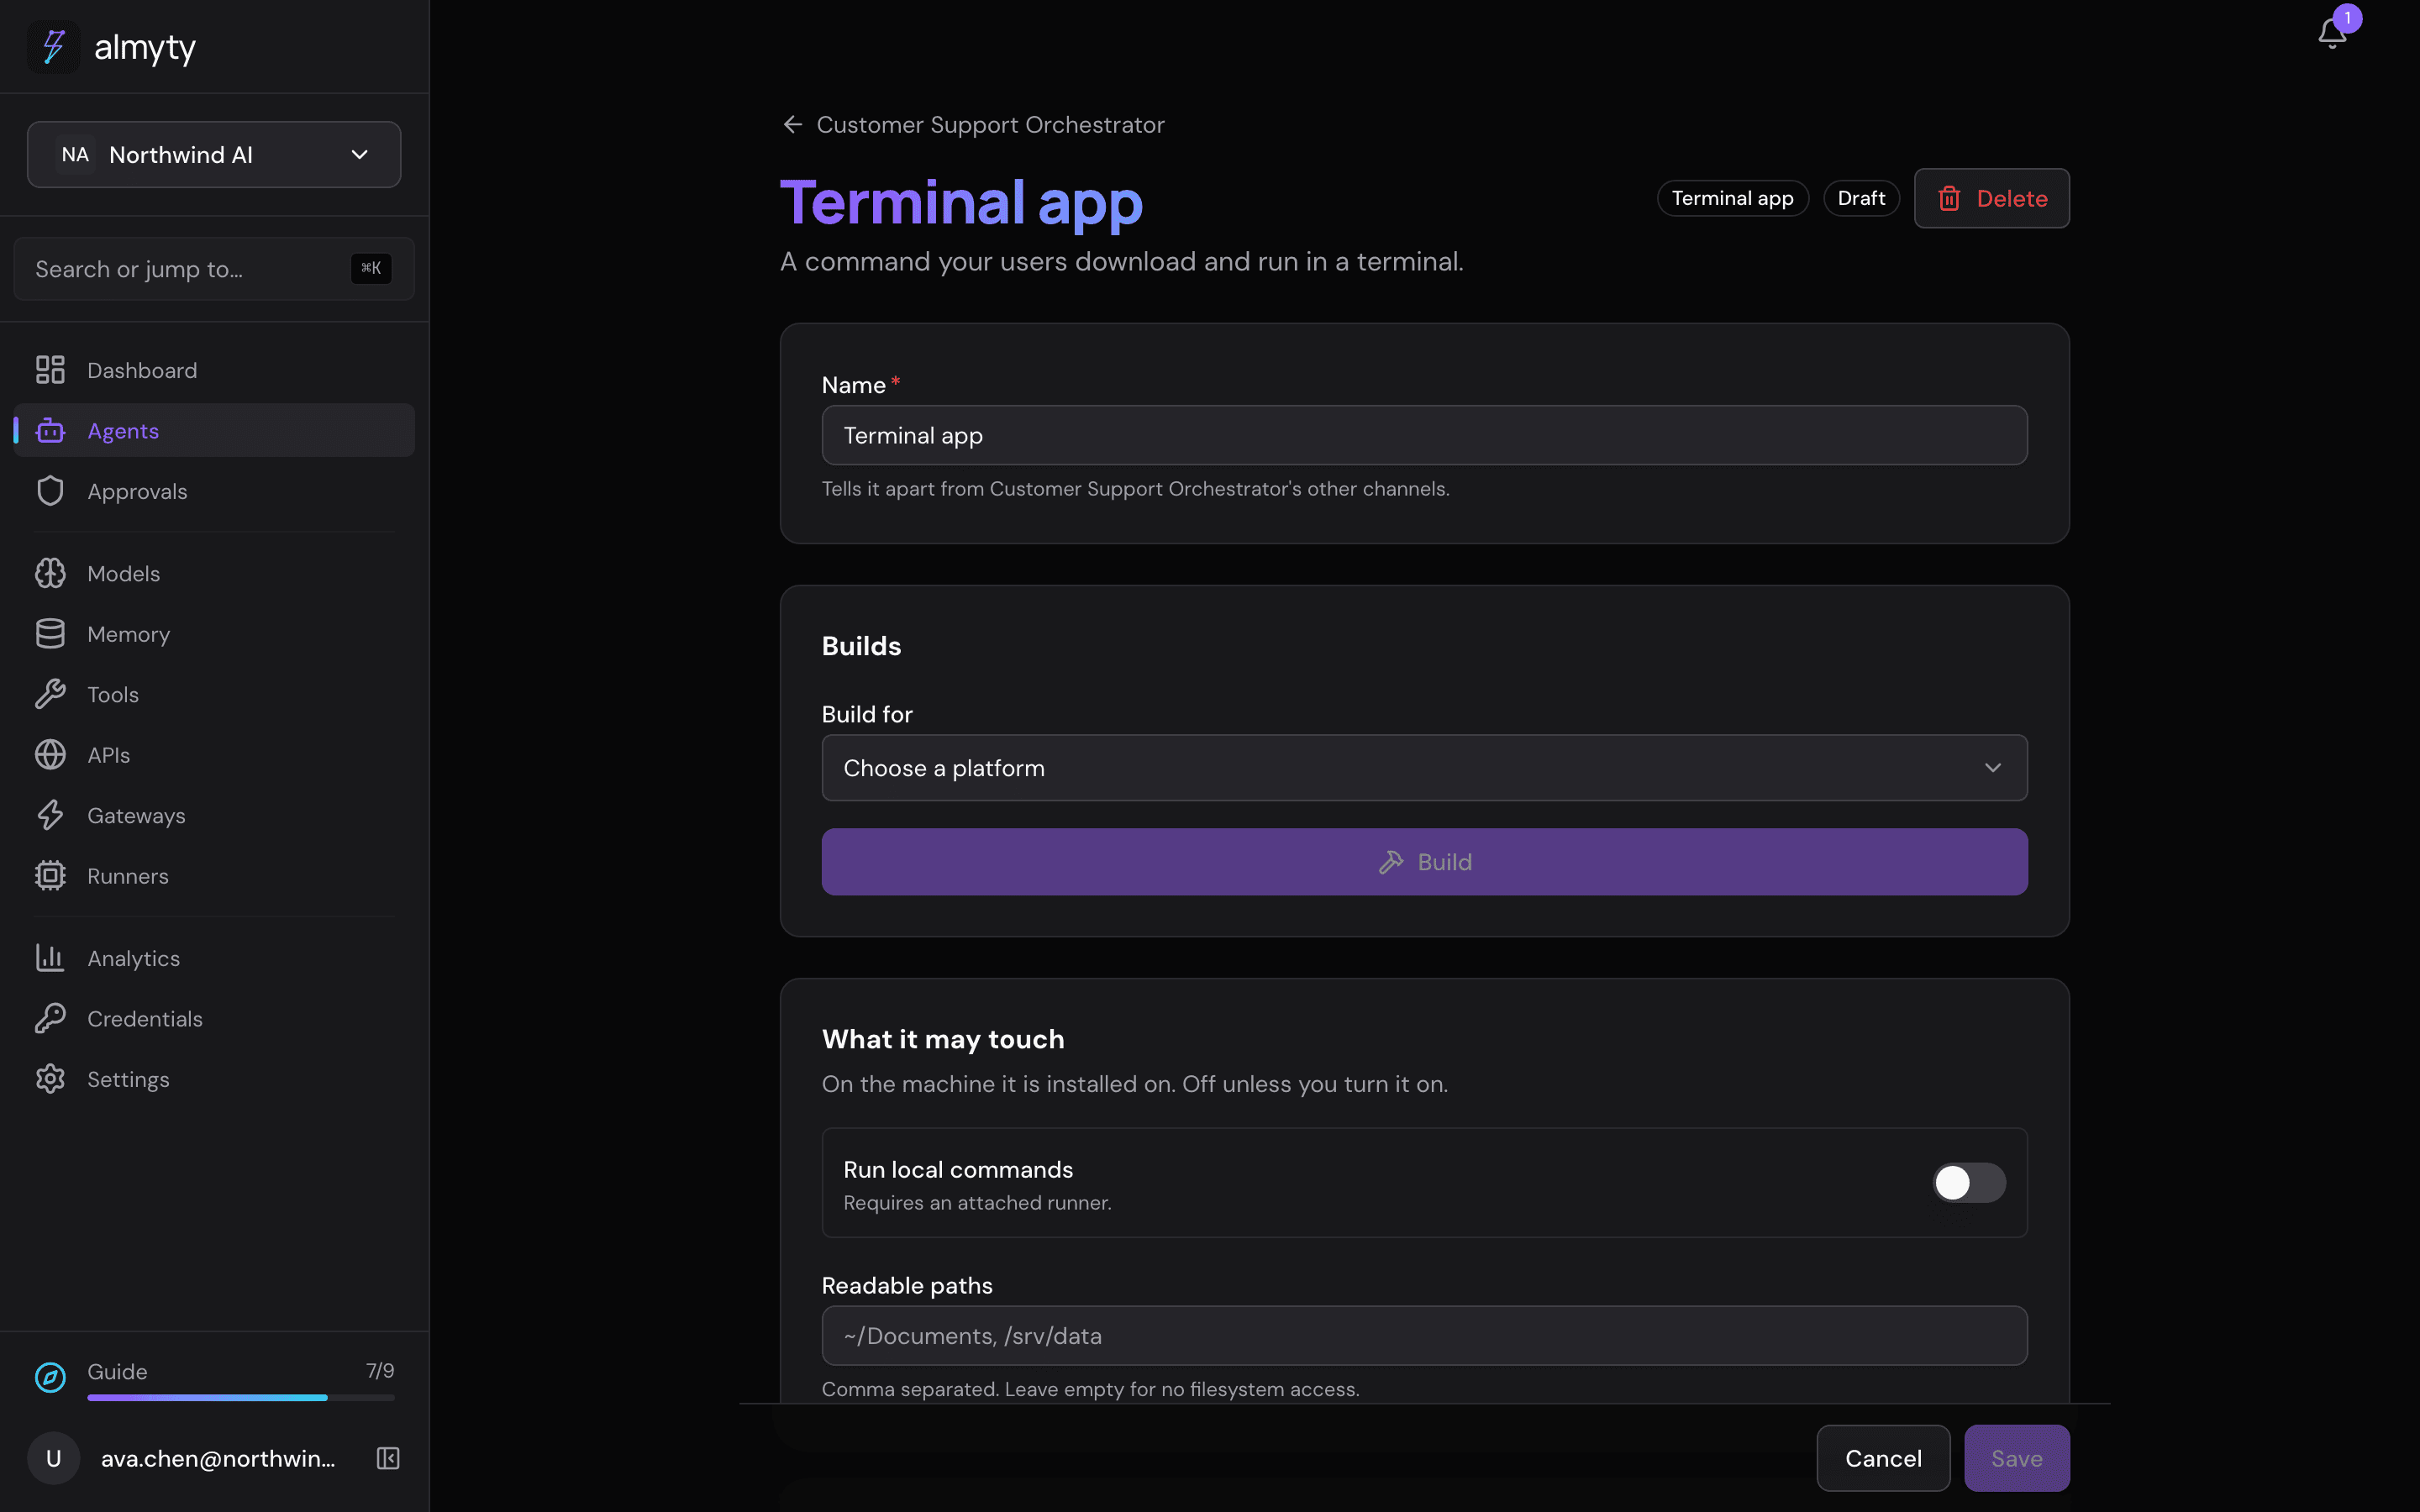
Task: Navigate to Gateways
Action: point(214,815)
